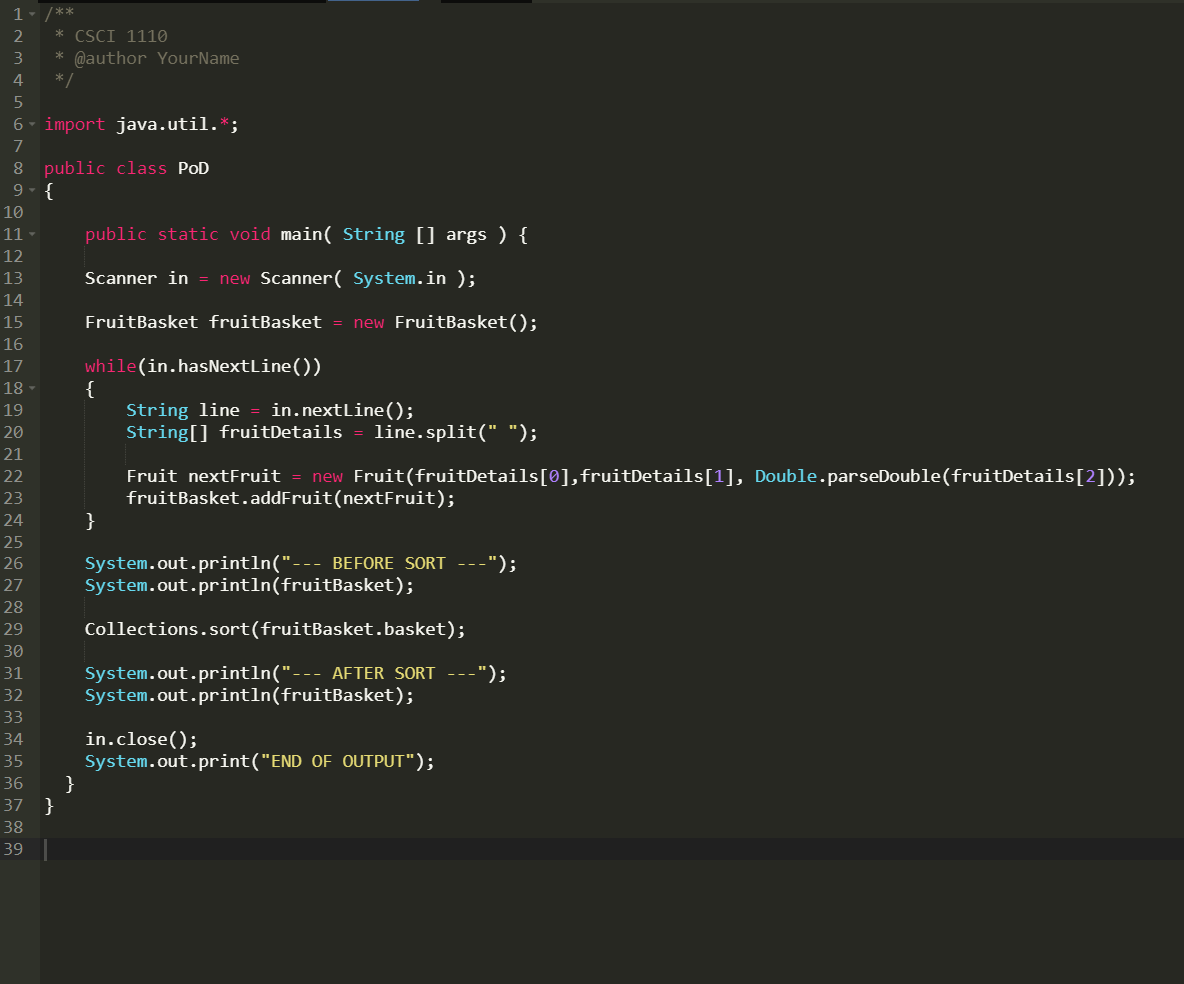Click 'line.split(" ");' on line 20
1184x984 pixels.
(x=456, y=432)
